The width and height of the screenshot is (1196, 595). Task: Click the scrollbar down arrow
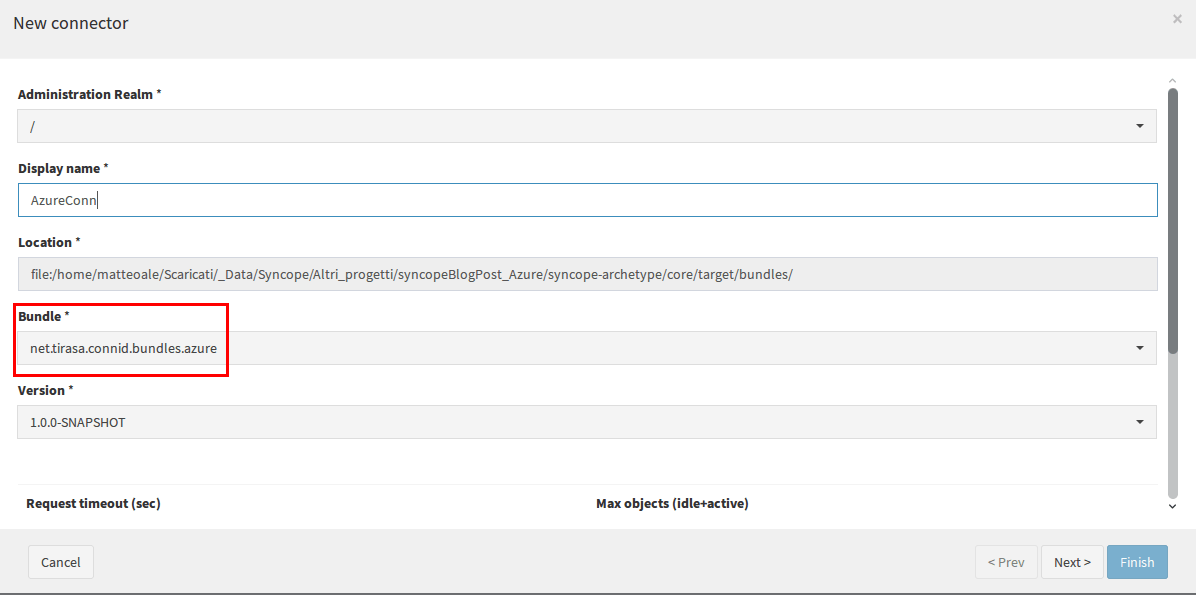click(1173, 506)
